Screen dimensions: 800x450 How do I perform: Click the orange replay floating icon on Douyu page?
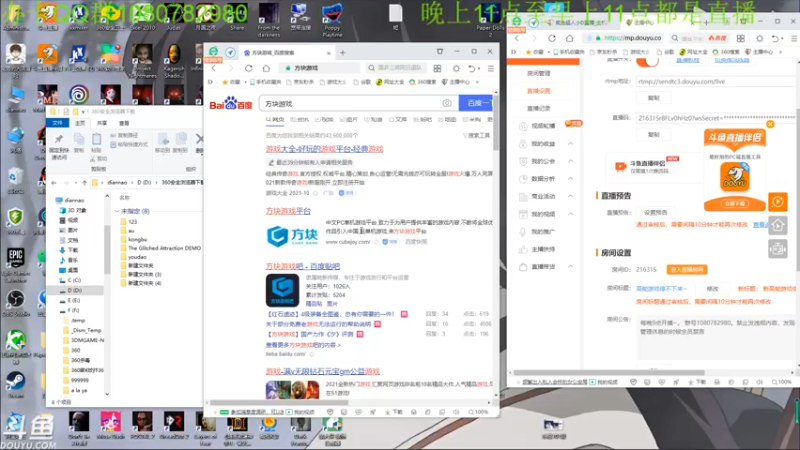(778, 202)
